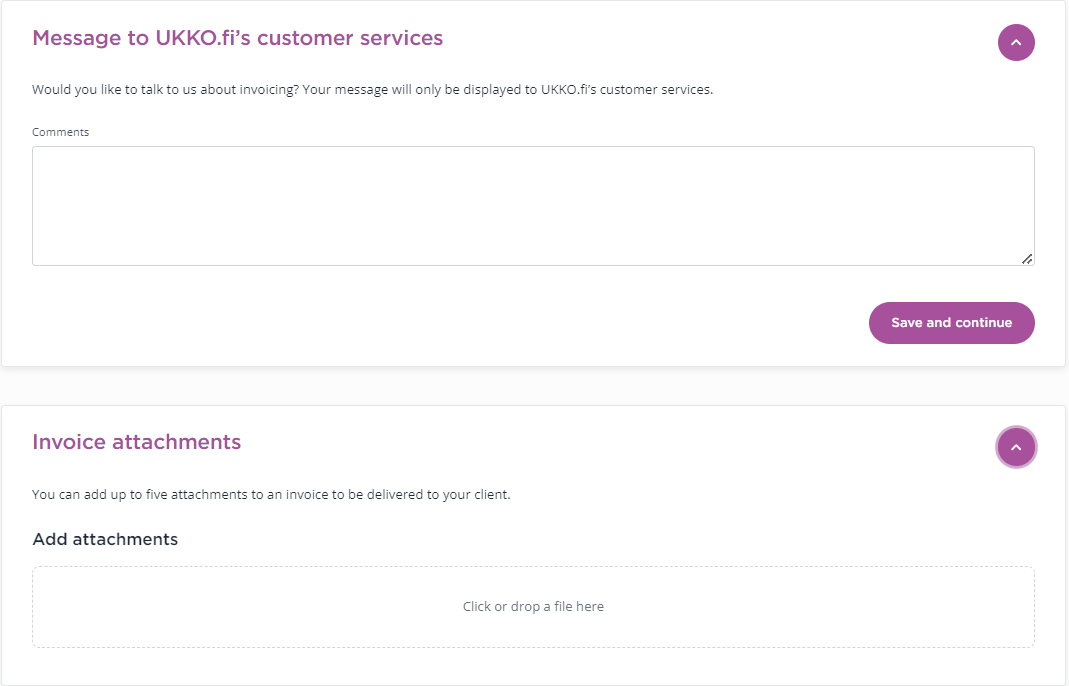Select the Invoice attachments heading
Viewport: 1069px width, 686px height.
tap(137, 441)
